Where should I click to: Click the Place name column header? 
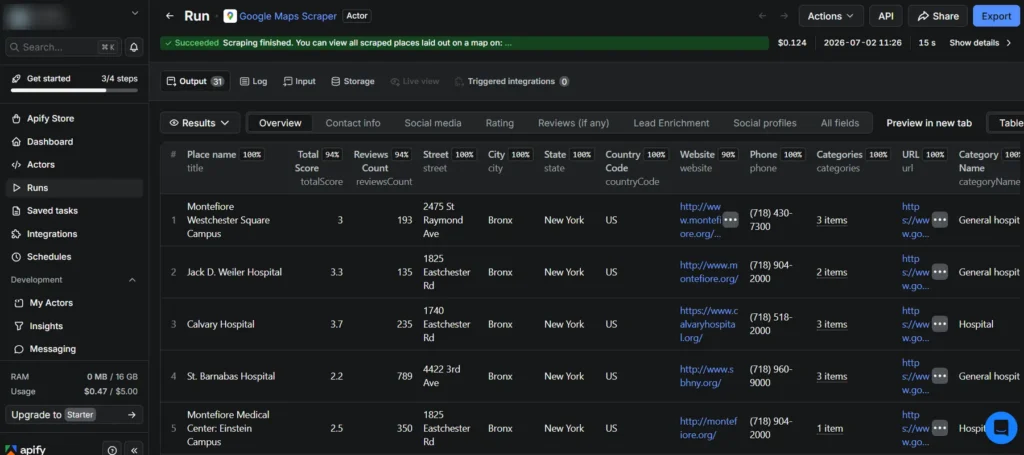[x=225, y=161]
